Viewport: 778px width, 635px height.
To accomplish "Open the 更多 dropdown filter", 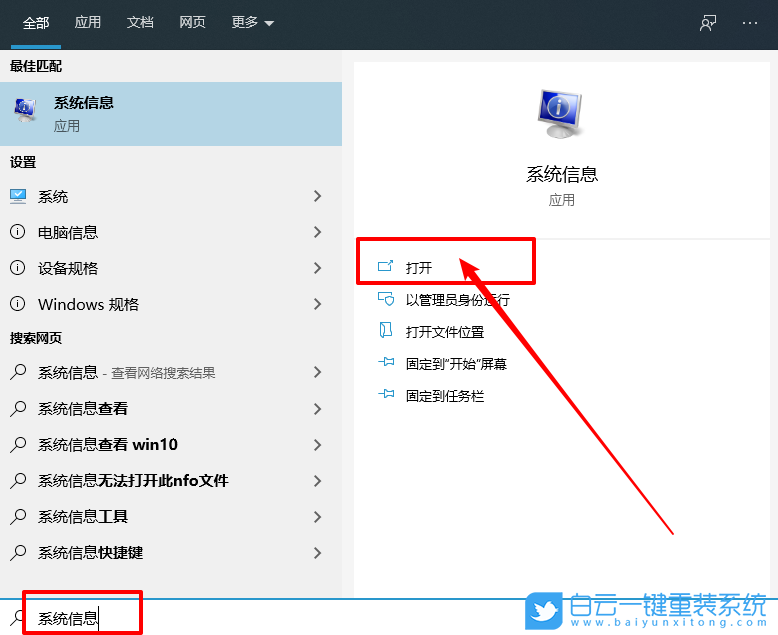I will [252, 23].
